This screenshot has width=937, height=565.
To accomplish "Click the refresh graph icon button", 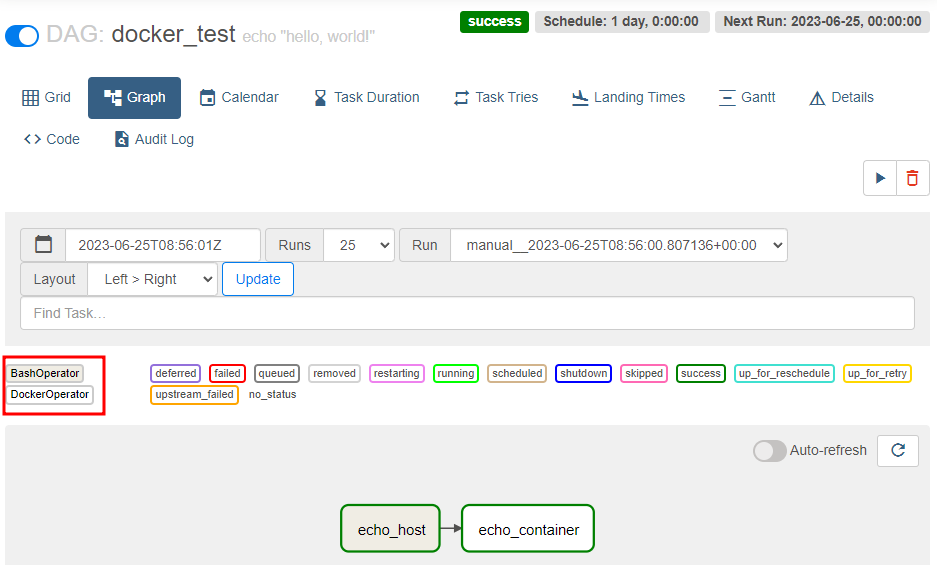I will [898, 450].
